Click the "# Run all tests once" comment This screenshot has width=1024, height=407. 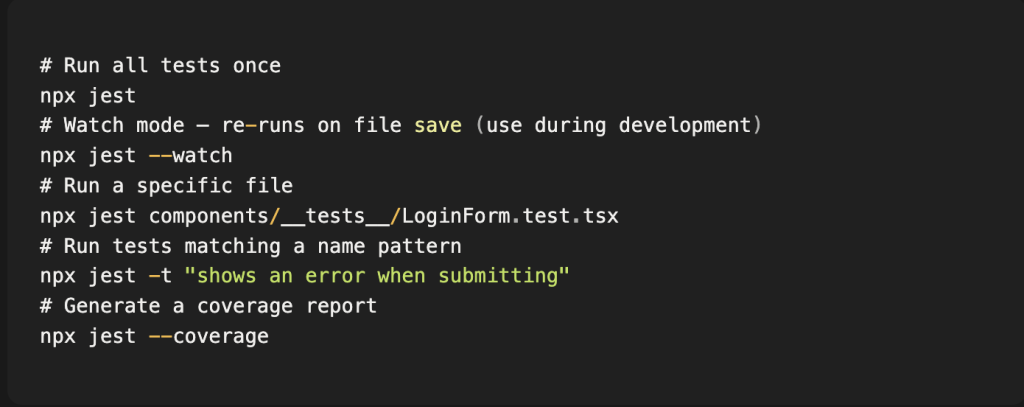point(160,66)
